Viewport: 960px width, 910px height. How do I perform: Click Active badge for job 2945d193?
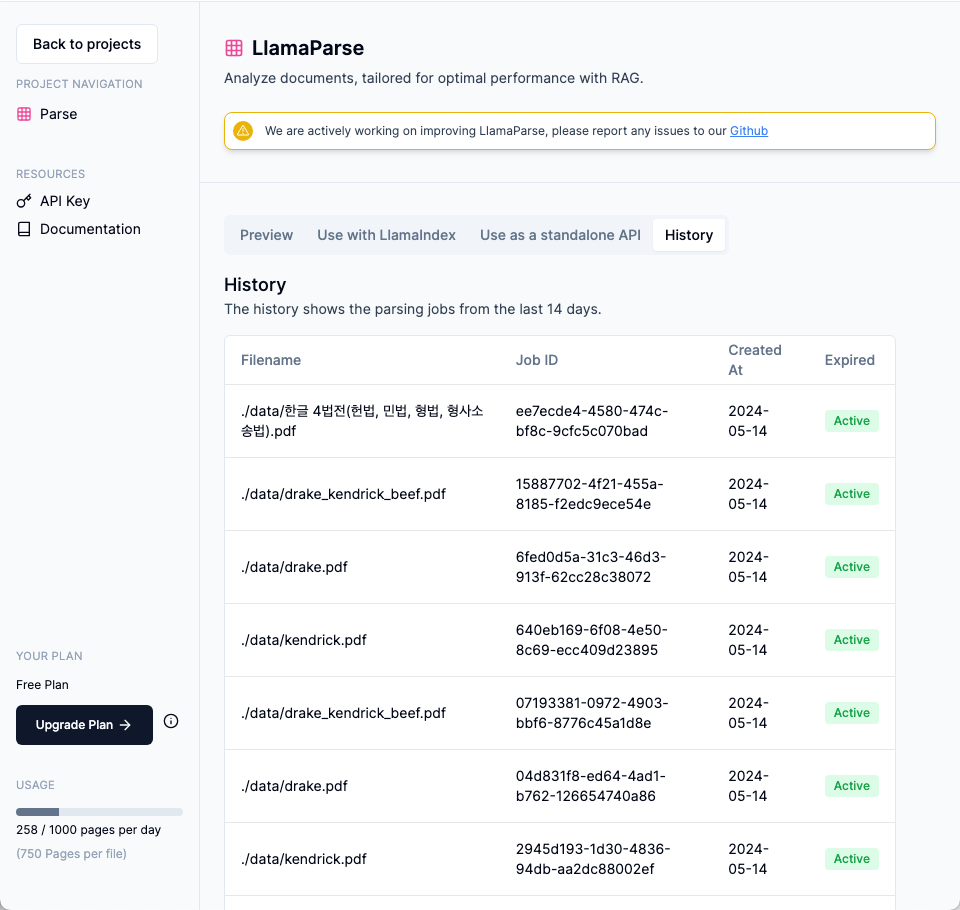(x=852, y=859)
